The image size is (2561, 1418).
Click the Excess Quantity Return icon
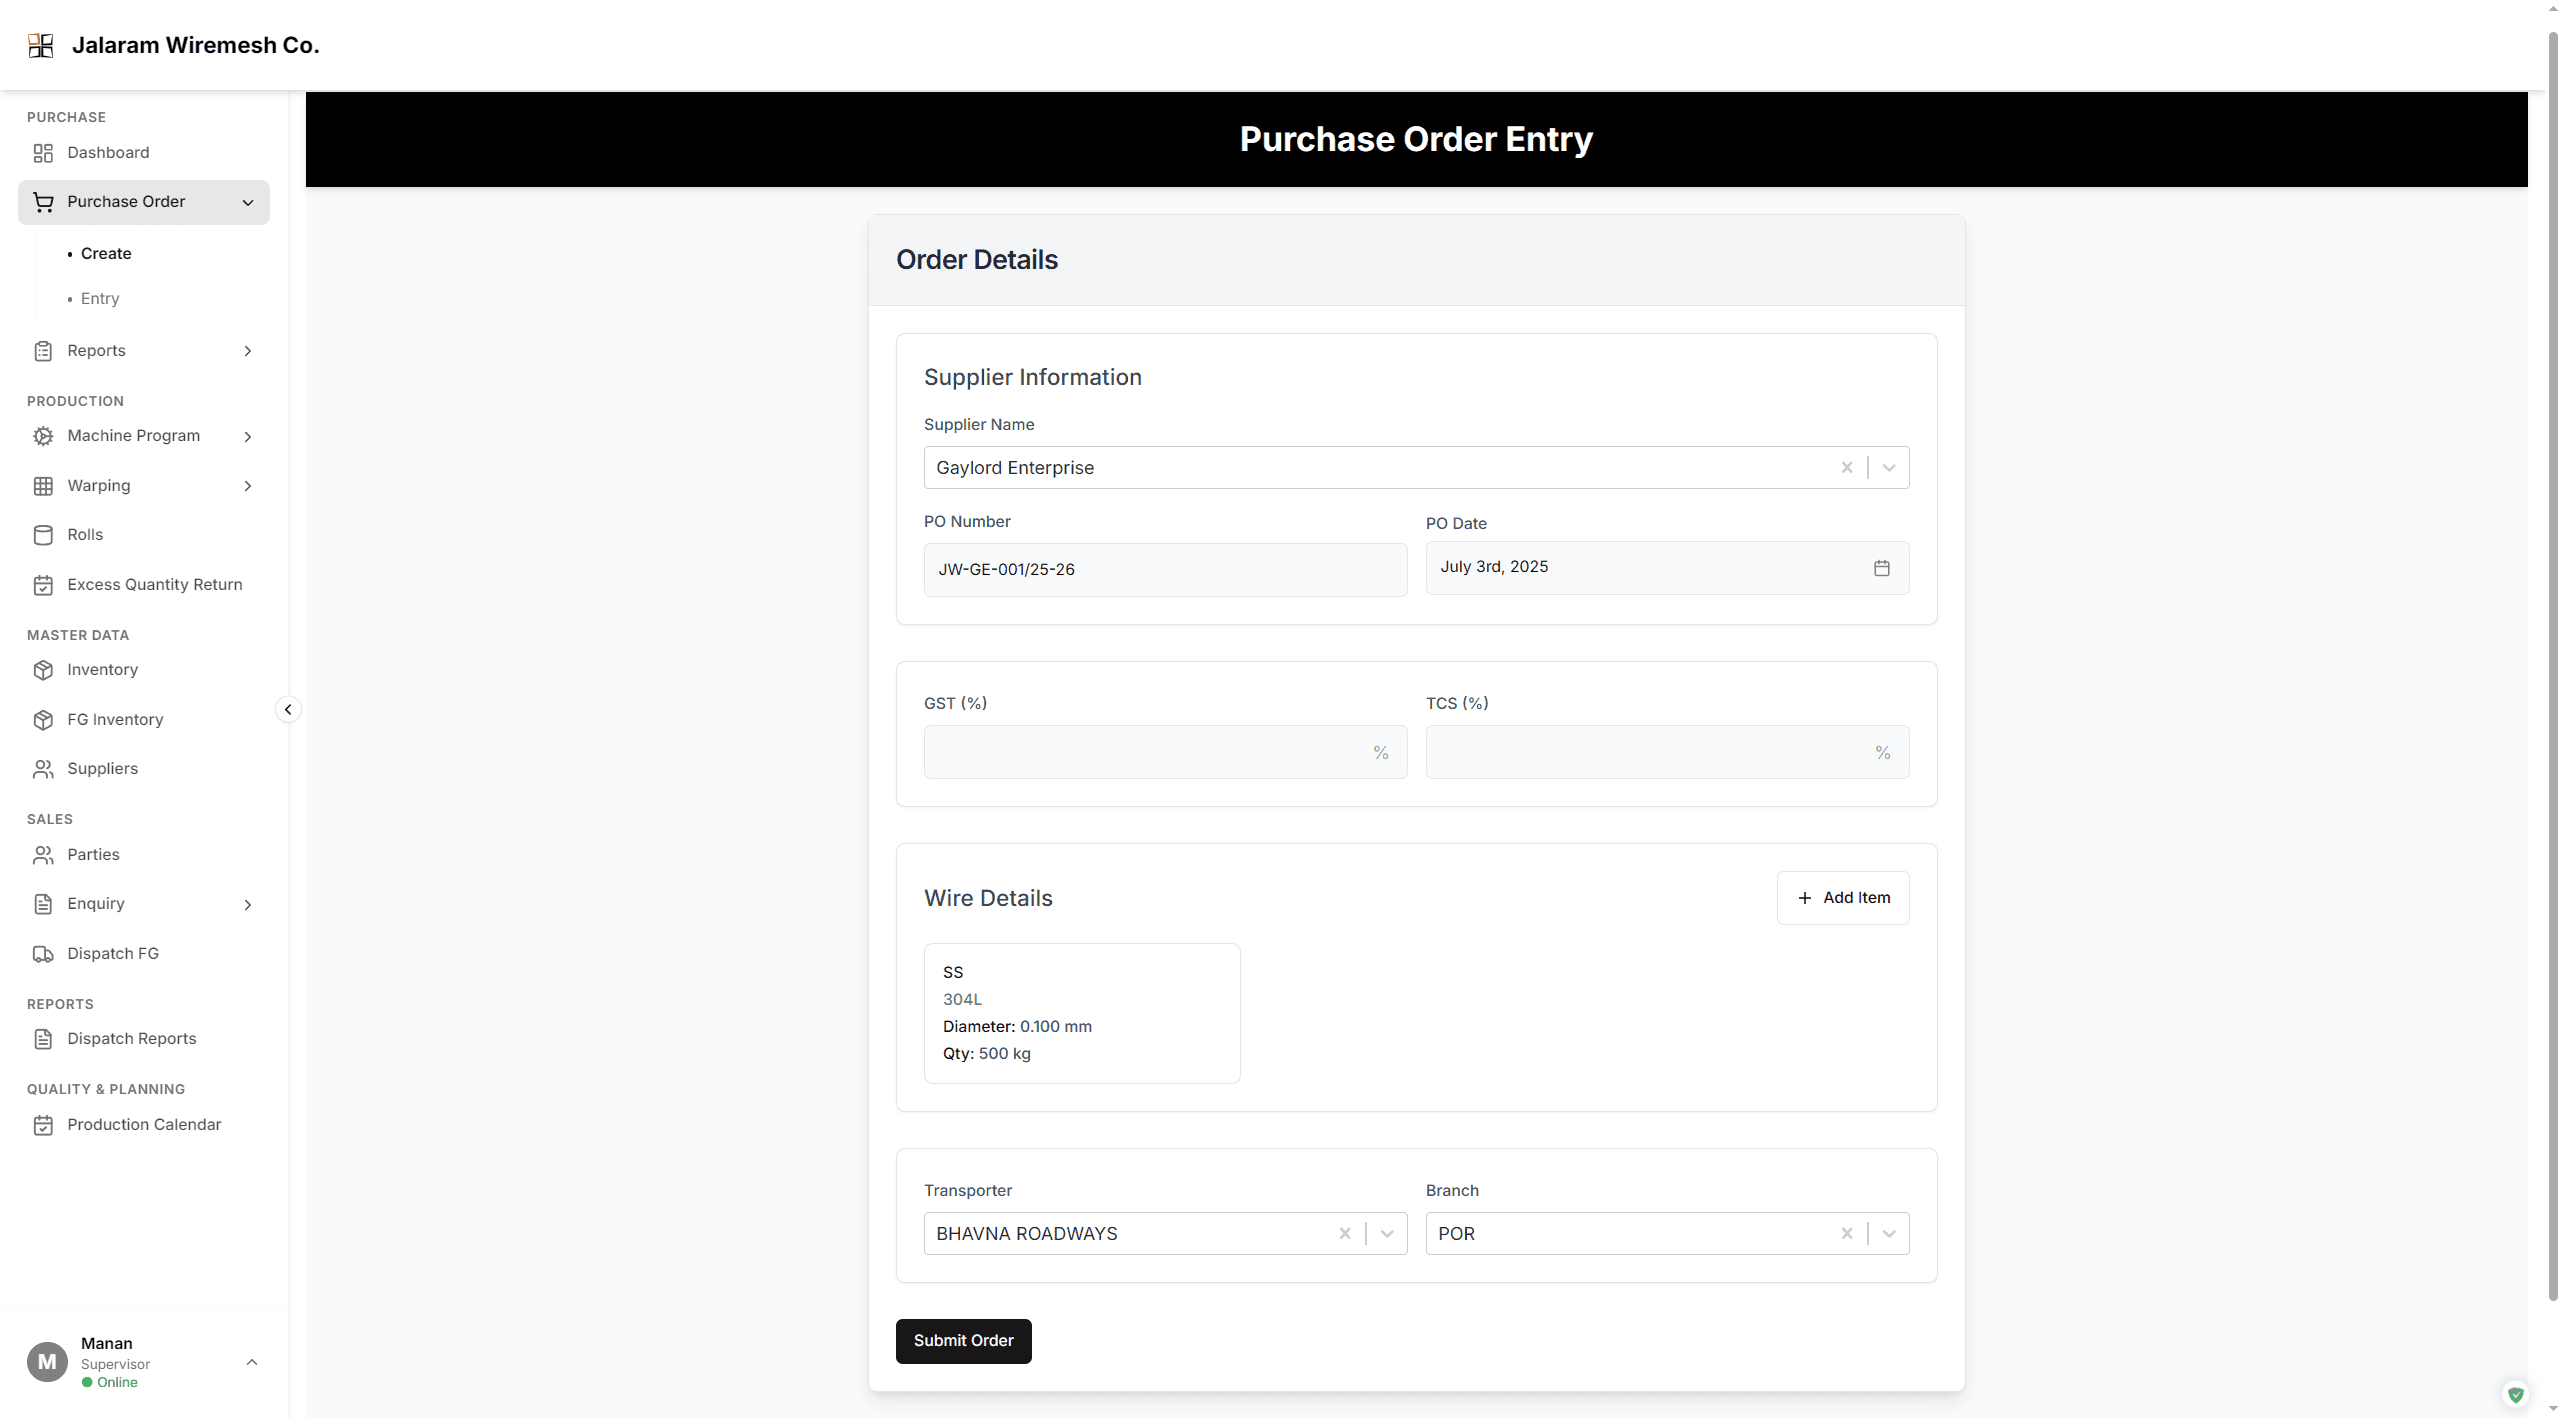(x=44, y=584)
